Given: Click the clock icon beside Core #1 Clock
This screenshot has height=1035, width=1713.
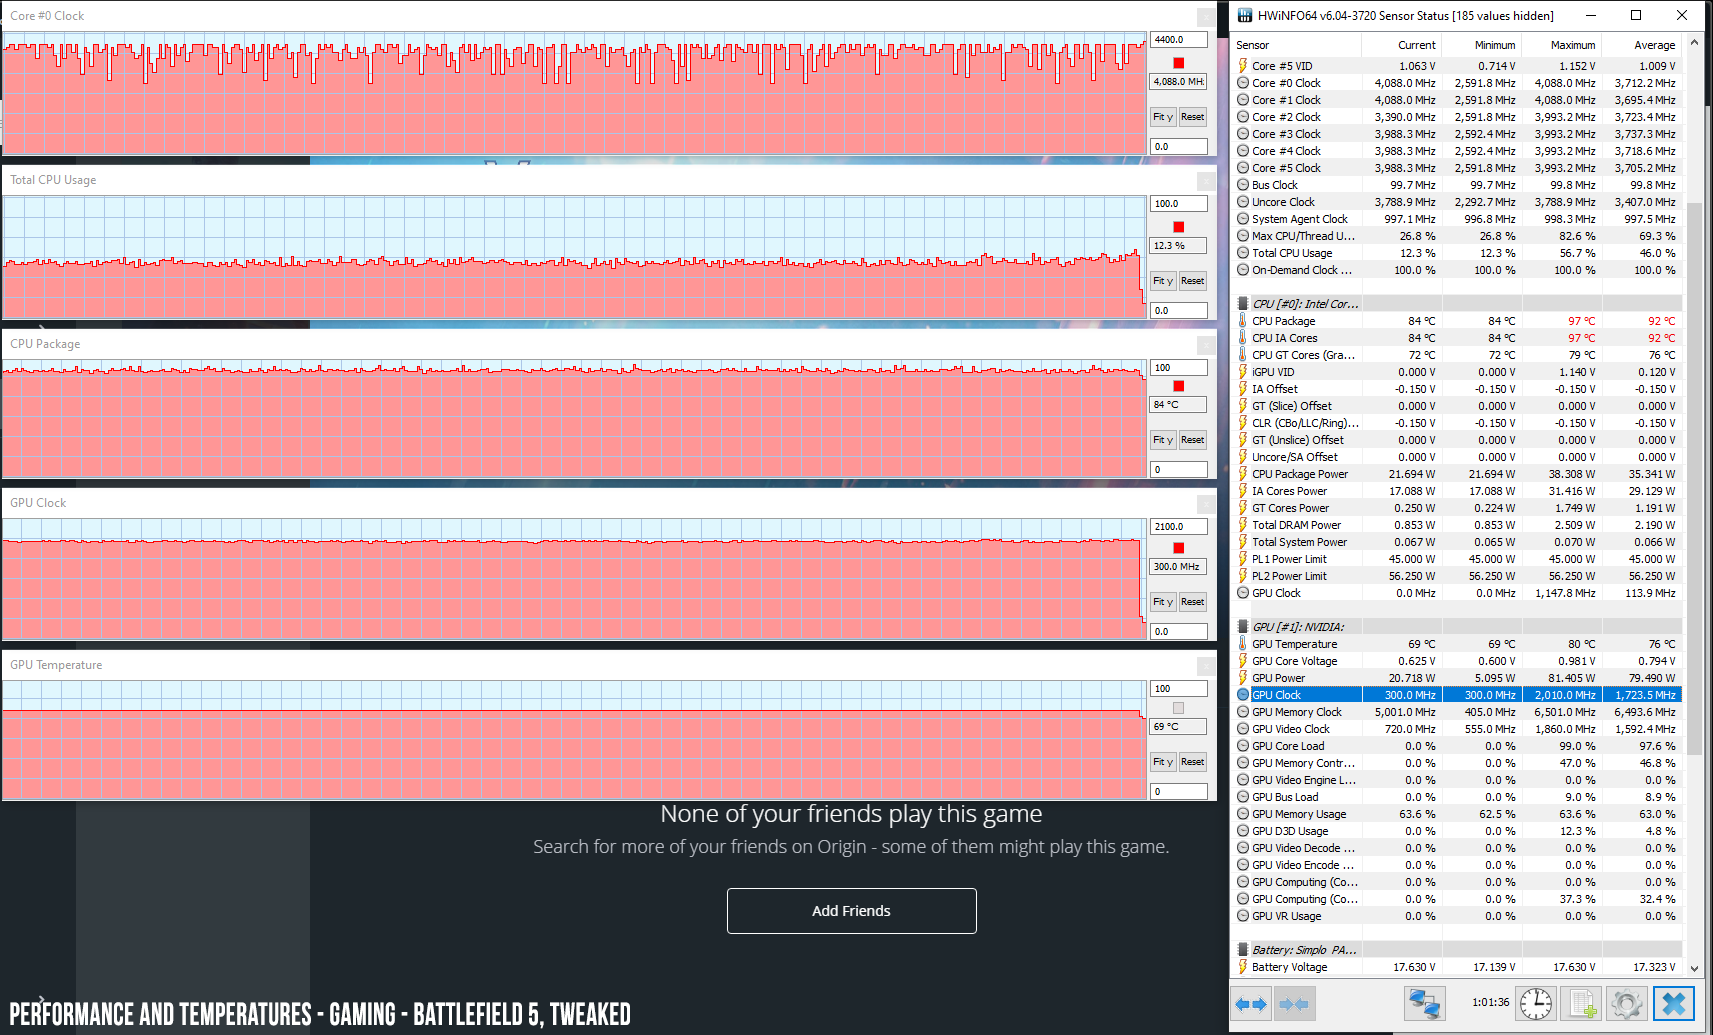Looking at the screenshot, I should 1242,100.
